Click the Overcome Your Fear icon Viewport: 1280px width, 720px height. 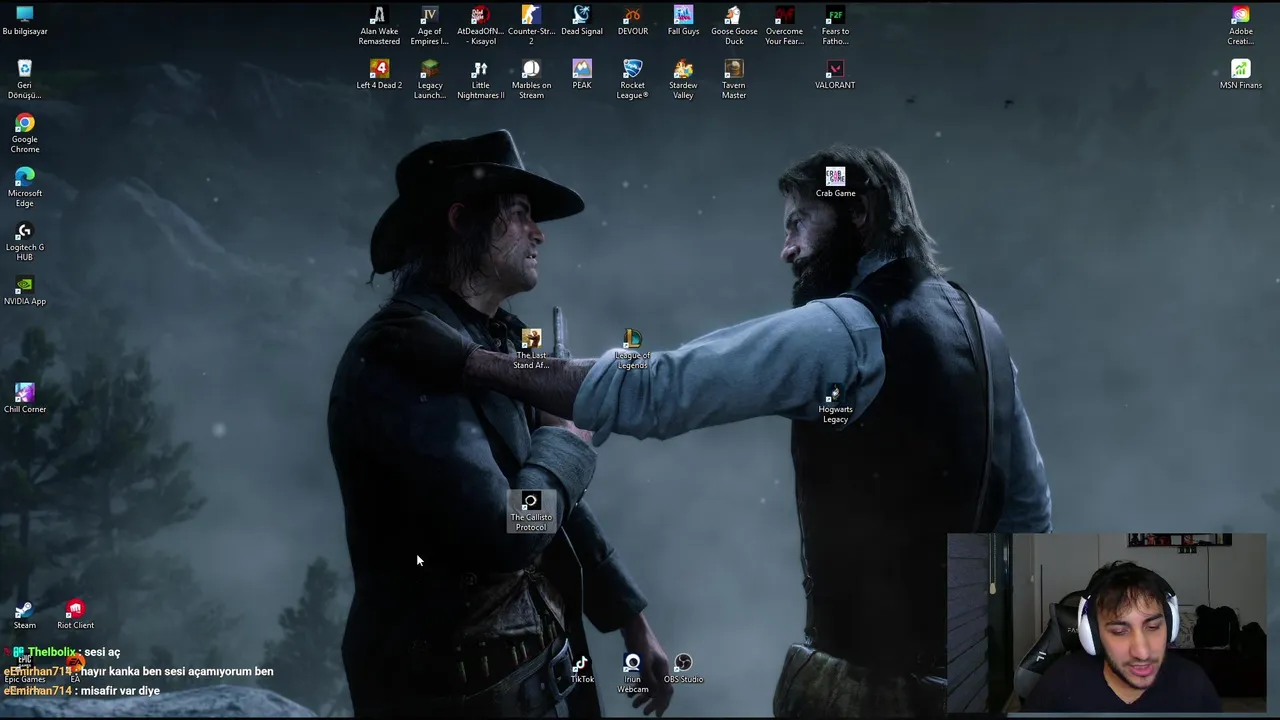(x=785, y=26)
